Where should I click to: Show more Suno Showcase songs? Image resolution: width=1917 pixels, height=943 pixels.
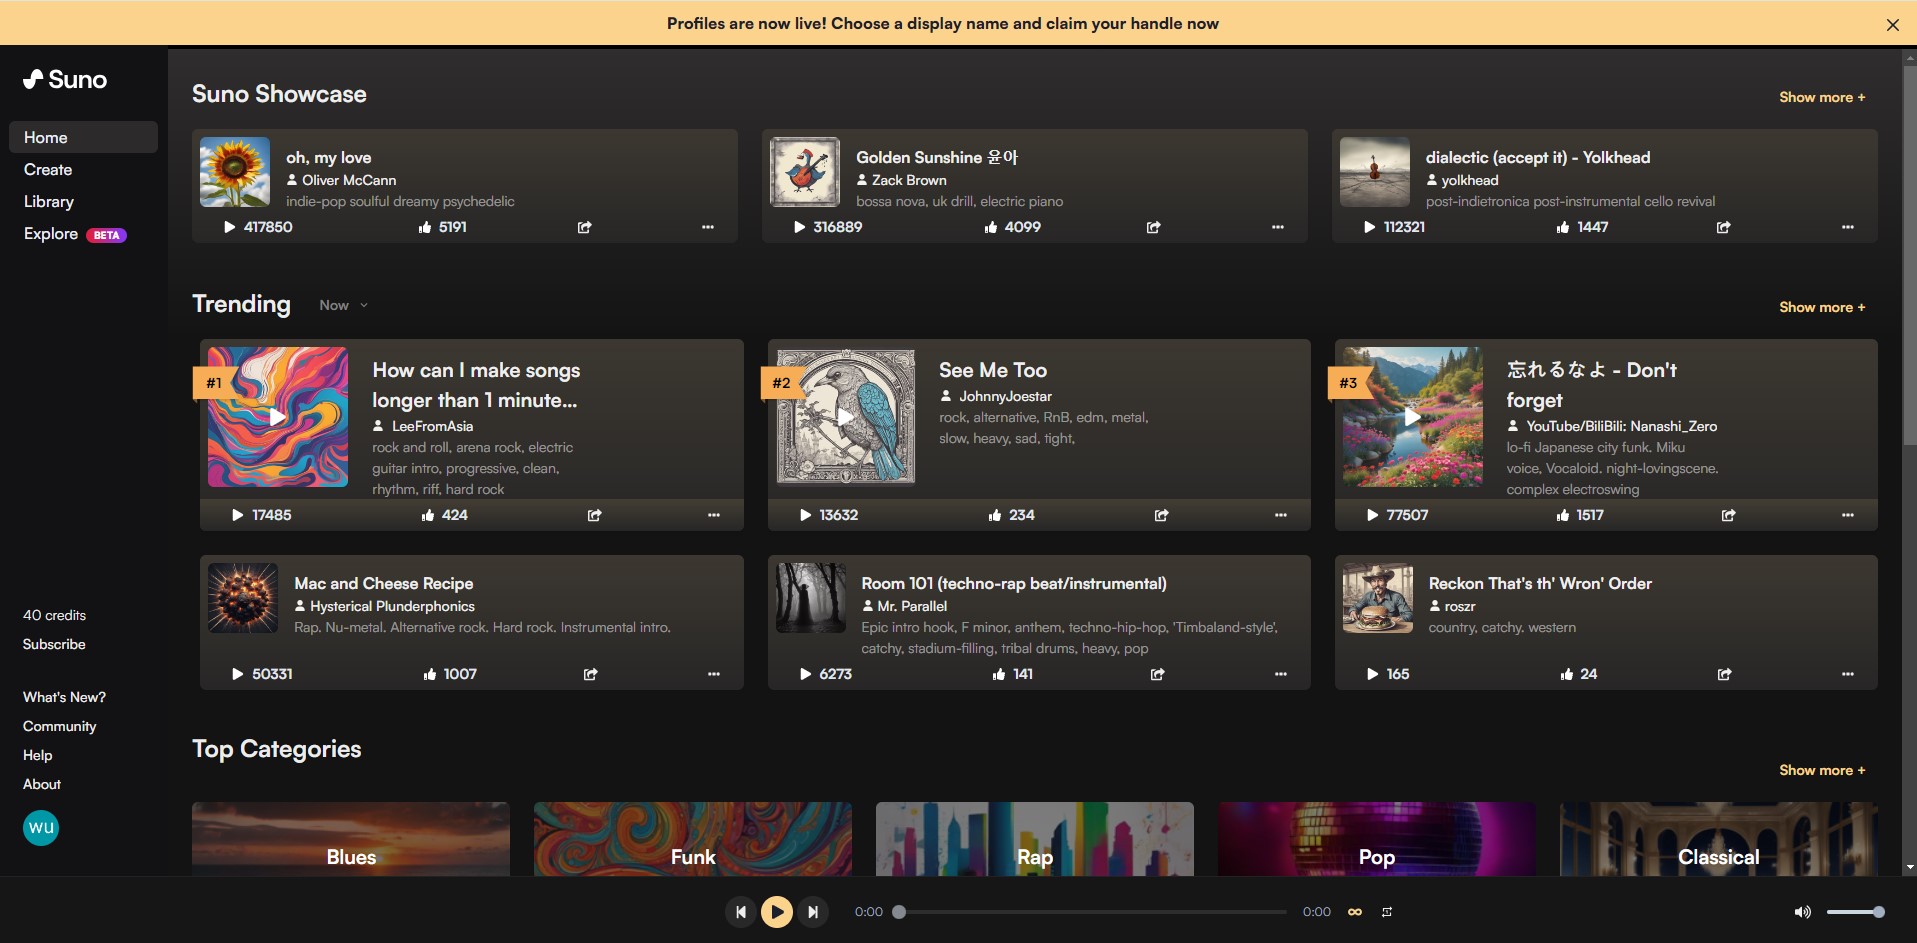(x=1822, y=97)
